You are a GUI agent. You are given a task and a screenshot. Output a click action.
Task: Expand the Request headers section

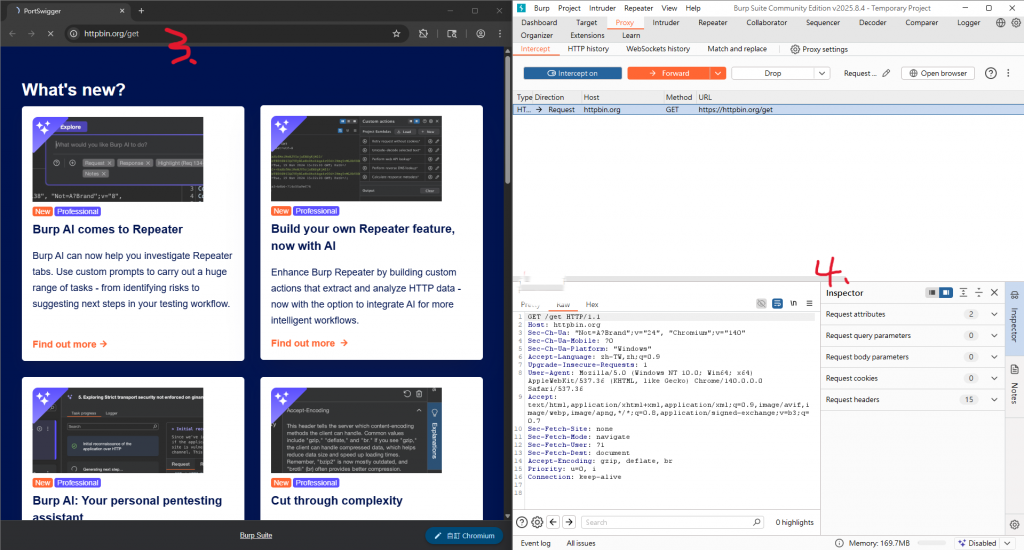pyautogui.click(x=994, y=399)
